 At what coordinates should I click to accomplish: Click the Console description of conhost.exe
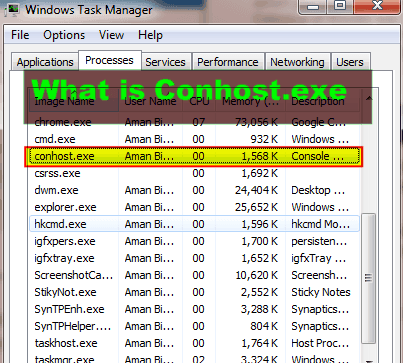pyautogui.click(x=317, y=156)
